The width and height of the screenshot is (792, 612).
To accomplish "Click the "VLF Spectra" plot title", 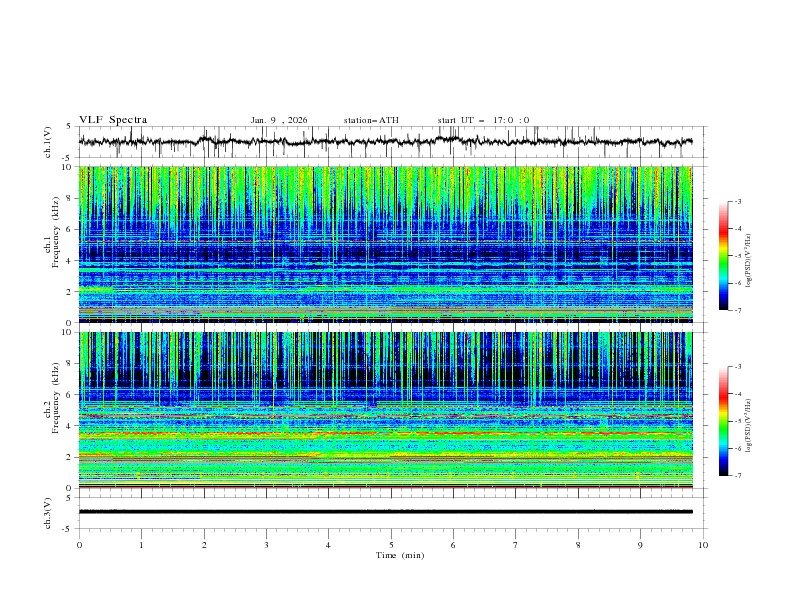I will point(113,120).
